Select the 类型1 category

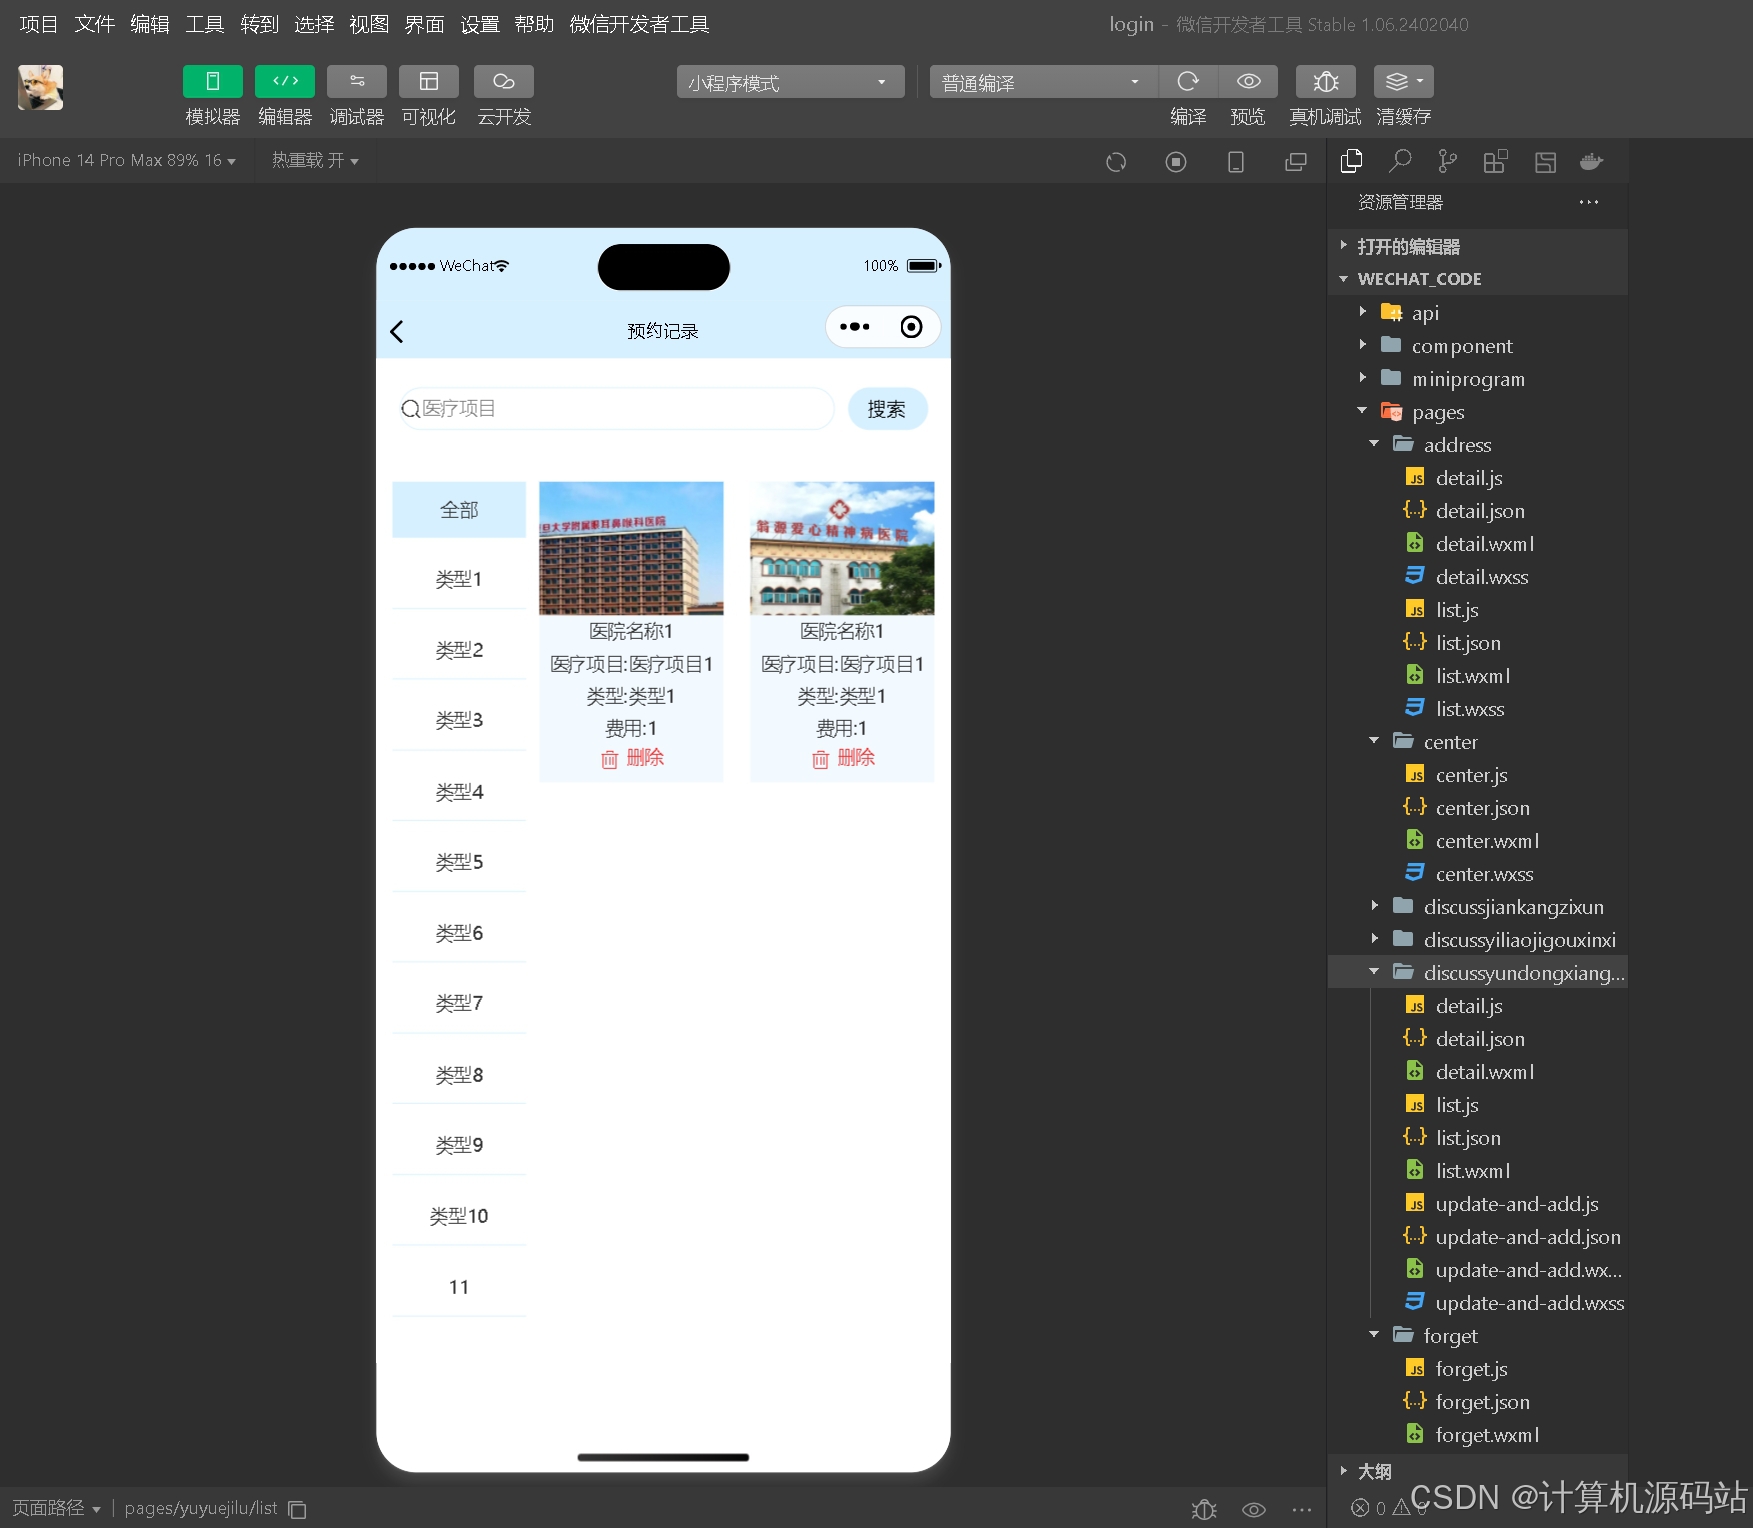click(x=459, y=579)
